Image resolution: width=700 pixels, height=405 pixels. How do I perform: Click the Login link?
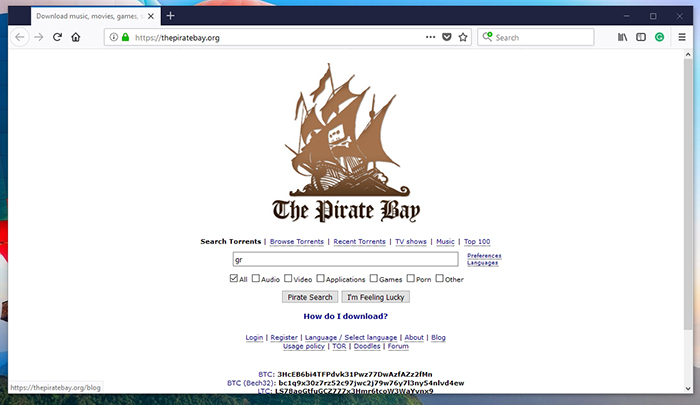coord(254,338)
